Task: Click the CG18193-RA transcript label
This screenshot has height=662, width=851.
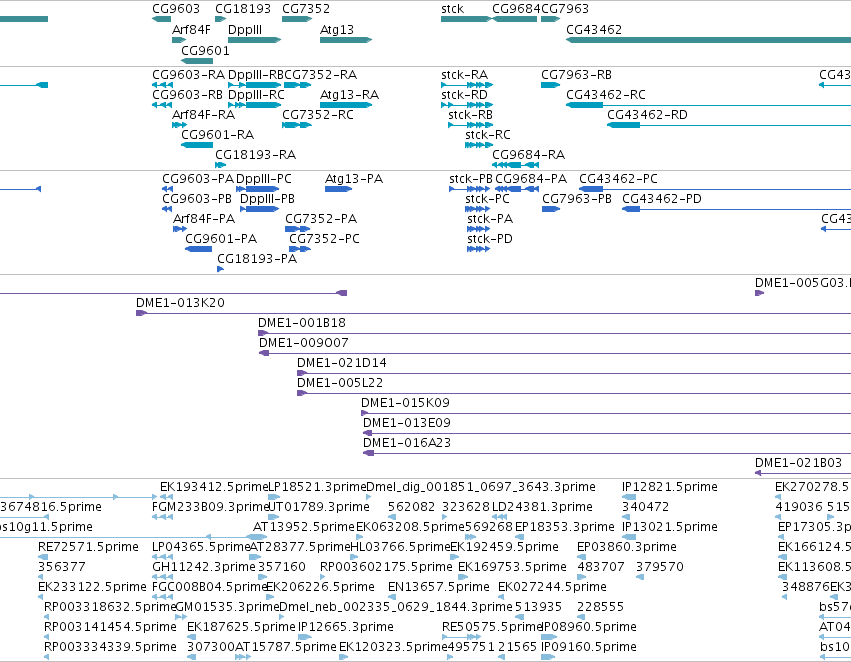Action: 255,155
